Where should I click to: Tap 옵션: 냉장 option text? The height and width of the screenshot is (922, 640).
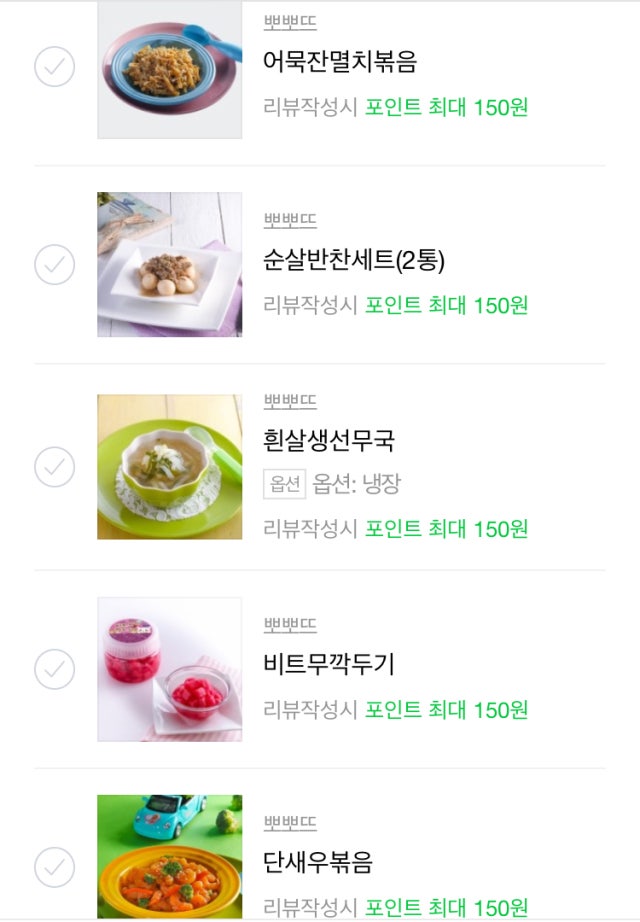(357, 484)
